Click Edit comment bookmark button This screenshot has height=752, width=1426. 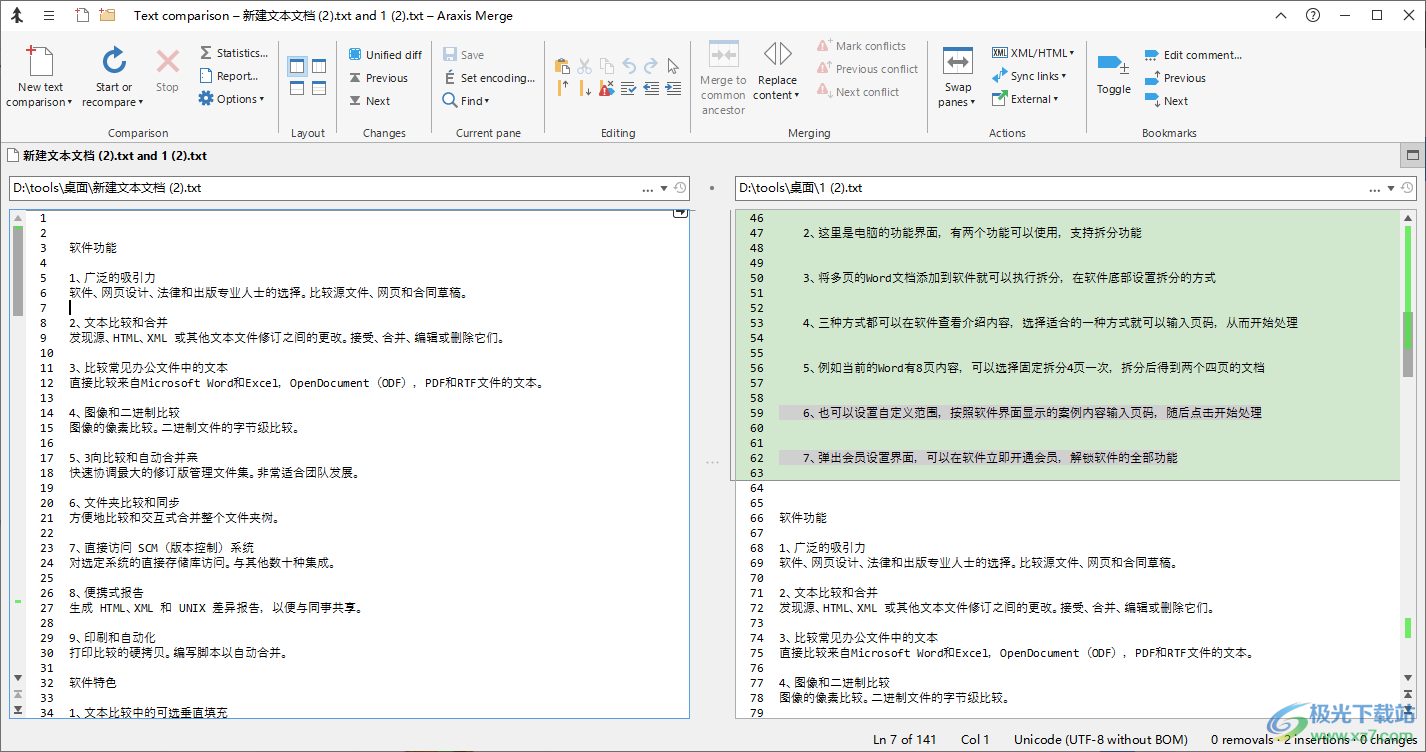pyautogui.click(x=1193, y=55)
